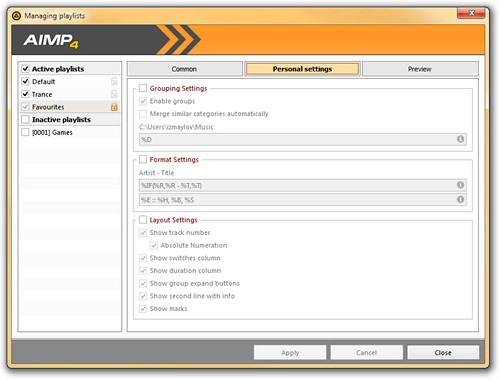Click the file icon on the Trance row
500x380 pixels.
click(114, 94)
